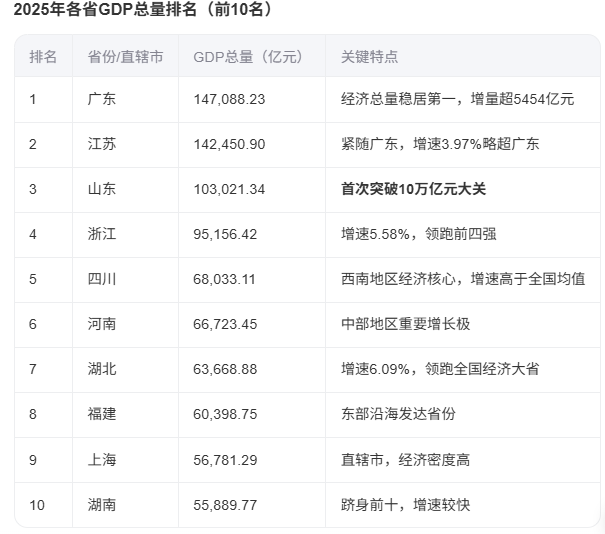Click the "排名" column header
Viewport: 605px width, 534px height.
(43, 57)
